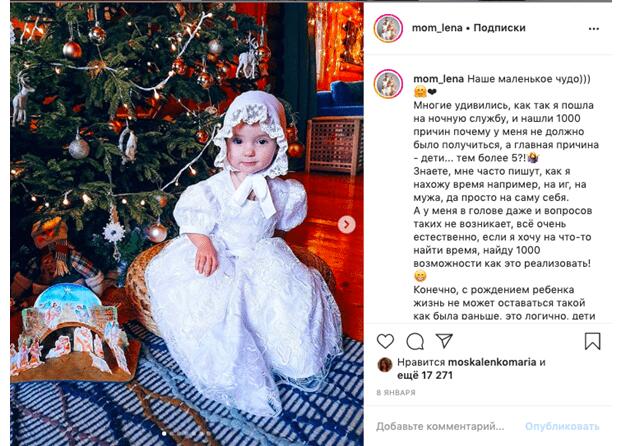Screen dimensions: 621x446
Task: Click the baby photo in the post
Action: (x=187, y=224)
